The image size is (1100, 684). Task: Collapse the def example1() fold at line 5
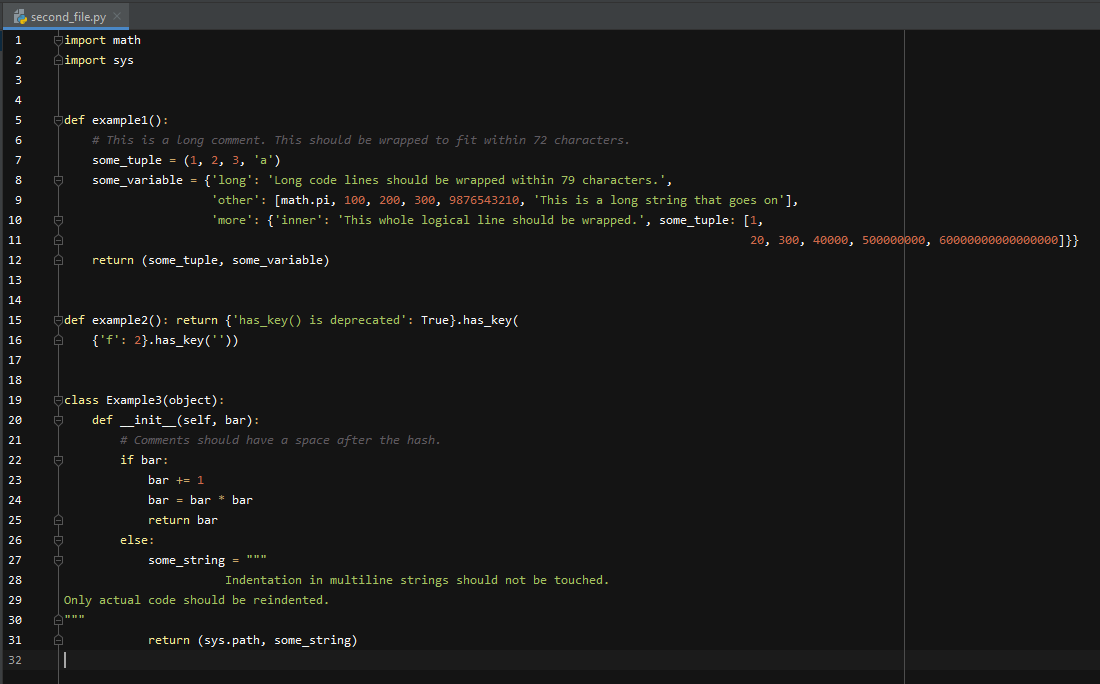coord(58,121)
